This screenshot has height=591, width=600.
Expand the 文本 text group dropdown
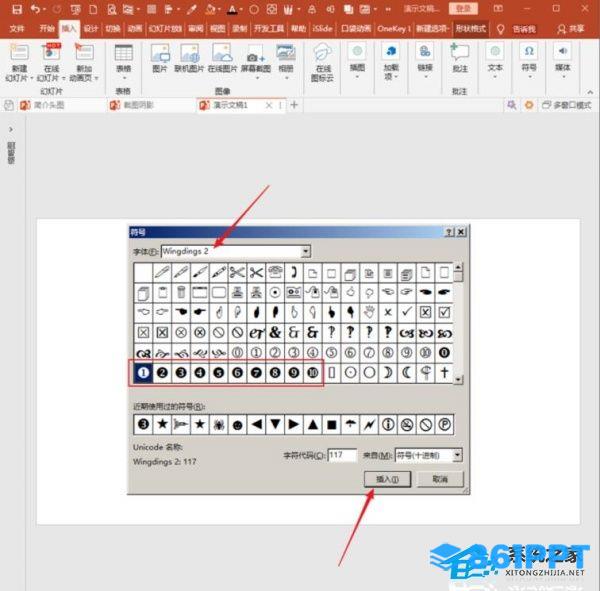(x=495, y=77)
